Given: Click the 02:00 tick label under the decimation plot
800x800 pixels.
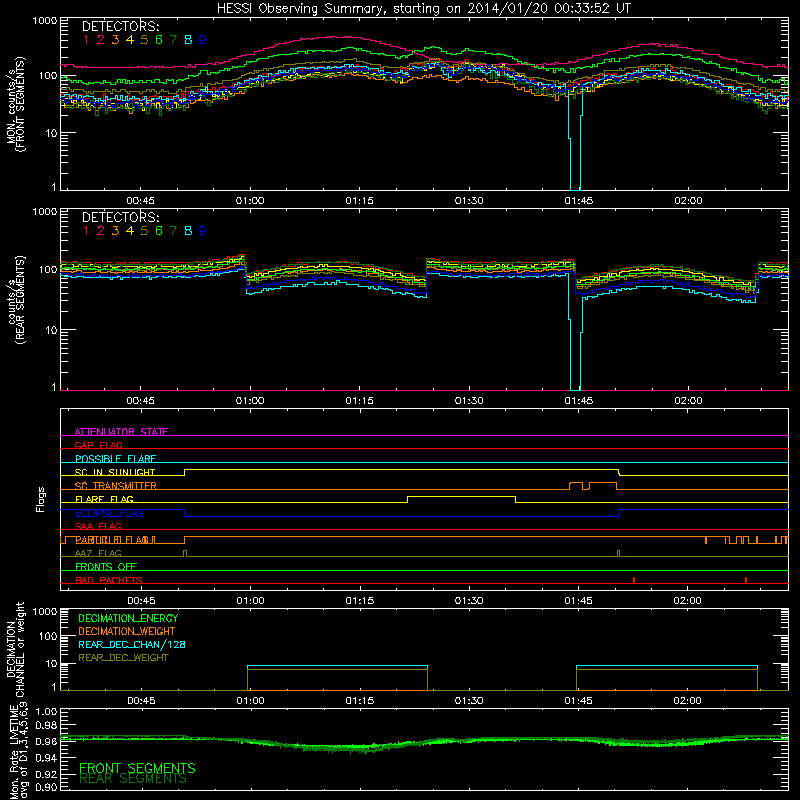Looking at the screenshot, I should pyautogui.click(x=688, y=701).
